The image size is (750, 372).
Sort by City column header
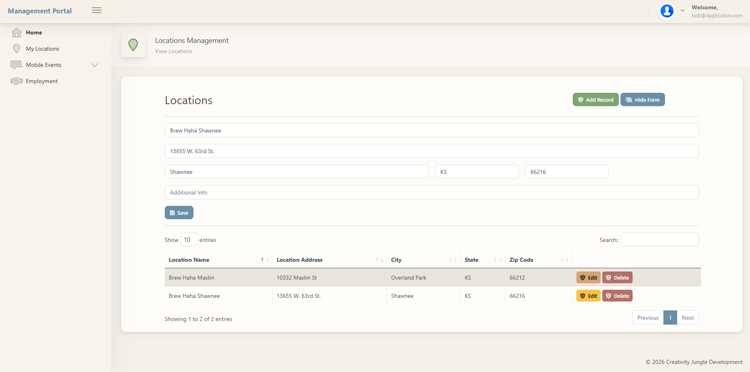point(423,260)
